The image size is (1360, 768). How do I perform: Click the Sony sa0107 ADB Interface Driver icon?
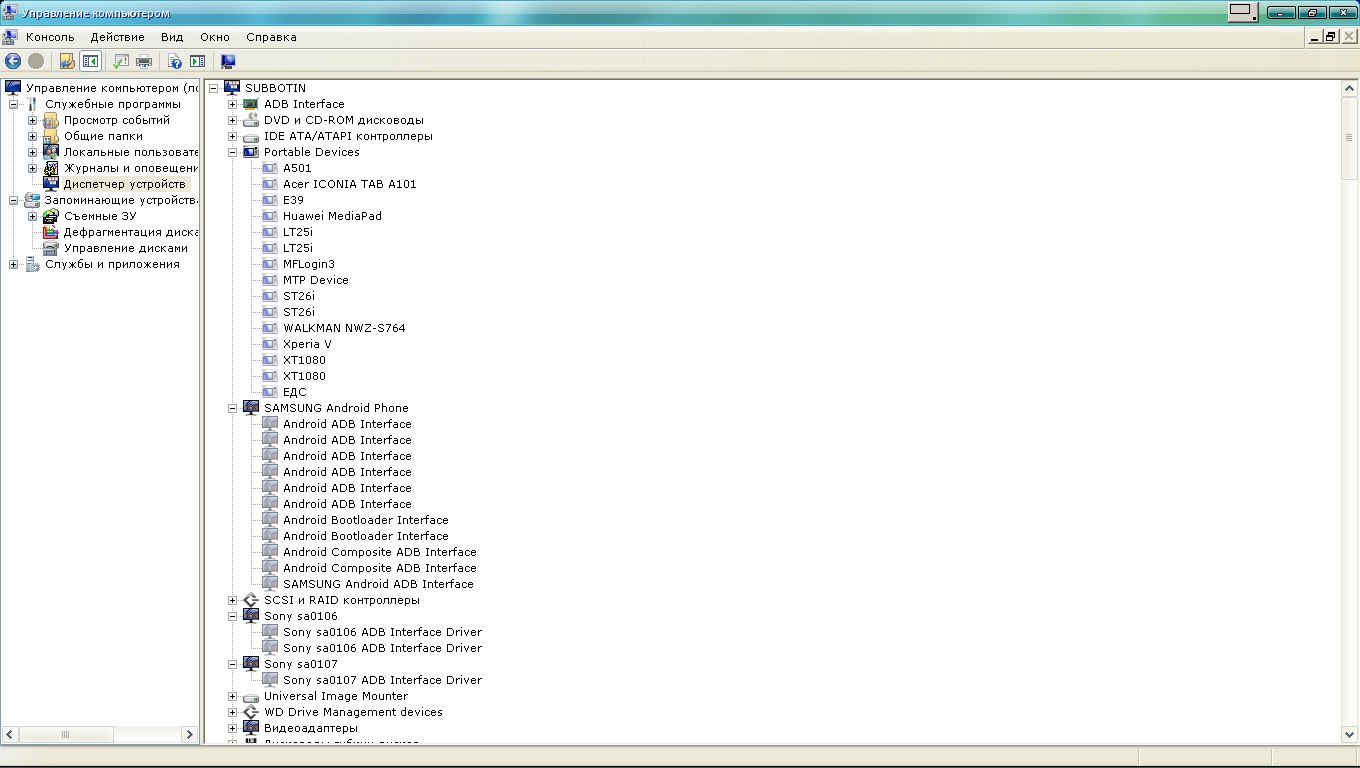tap(270, 680)
